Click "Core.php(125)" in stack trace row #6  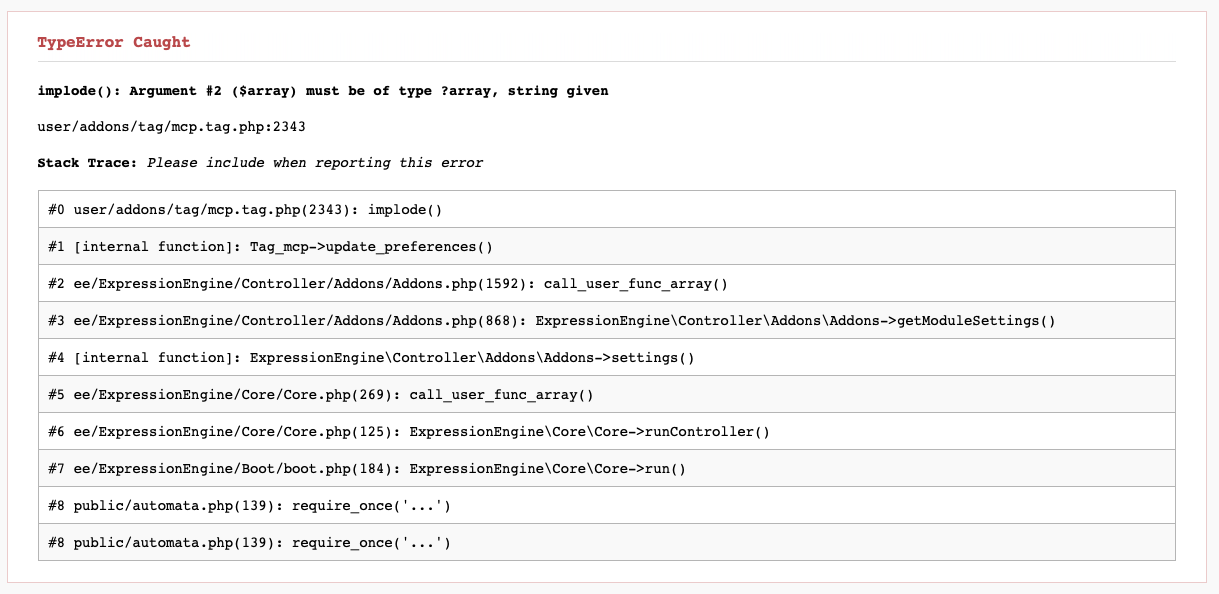[338, 432]
